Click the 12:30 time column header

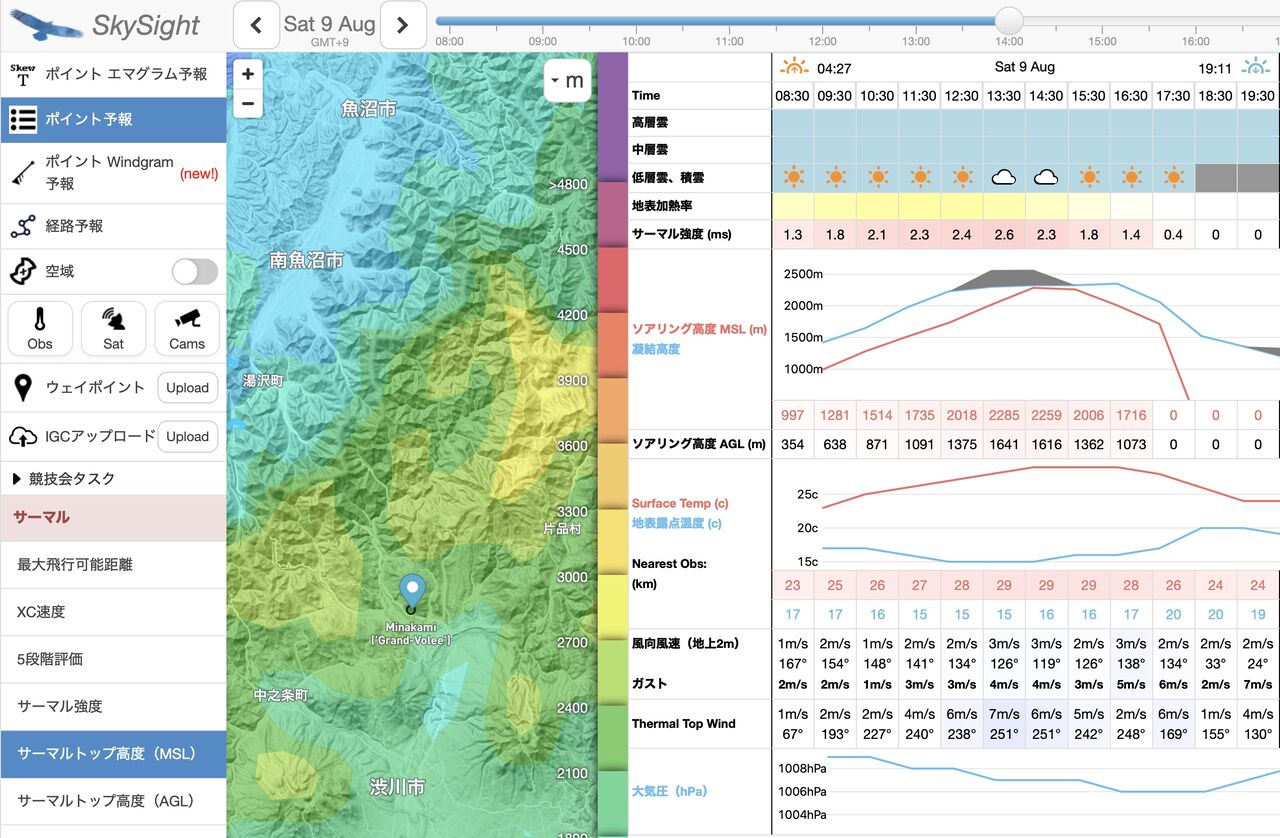962,96
